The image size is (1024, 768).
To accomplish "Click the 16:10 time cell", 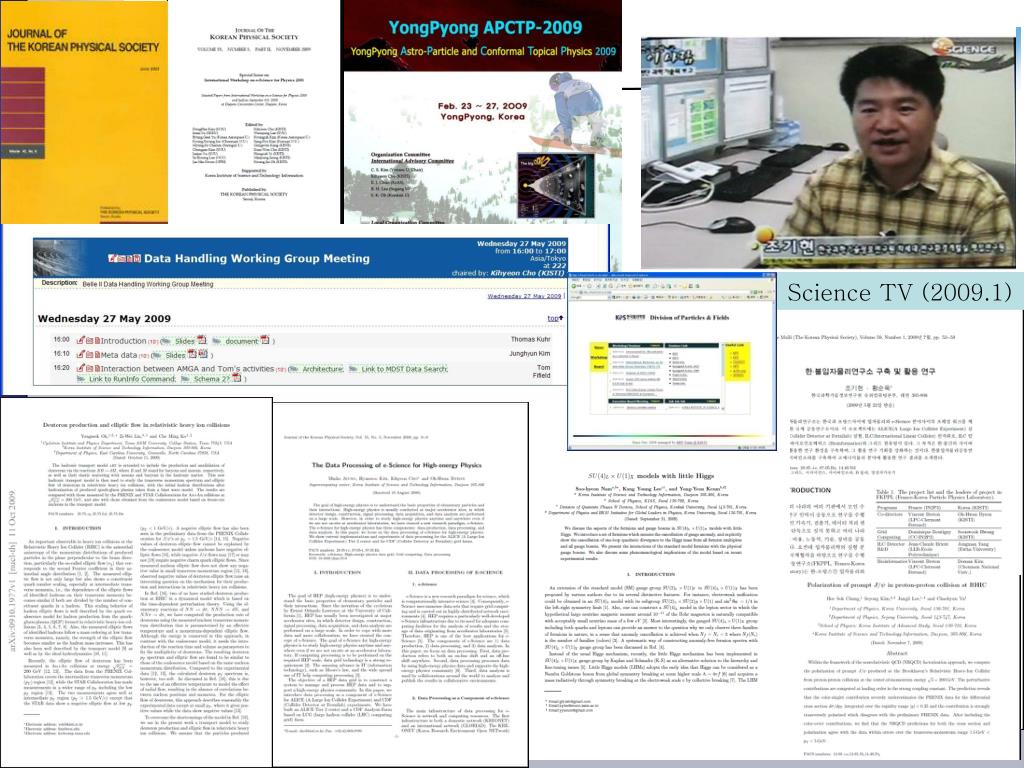I will 61,353.
